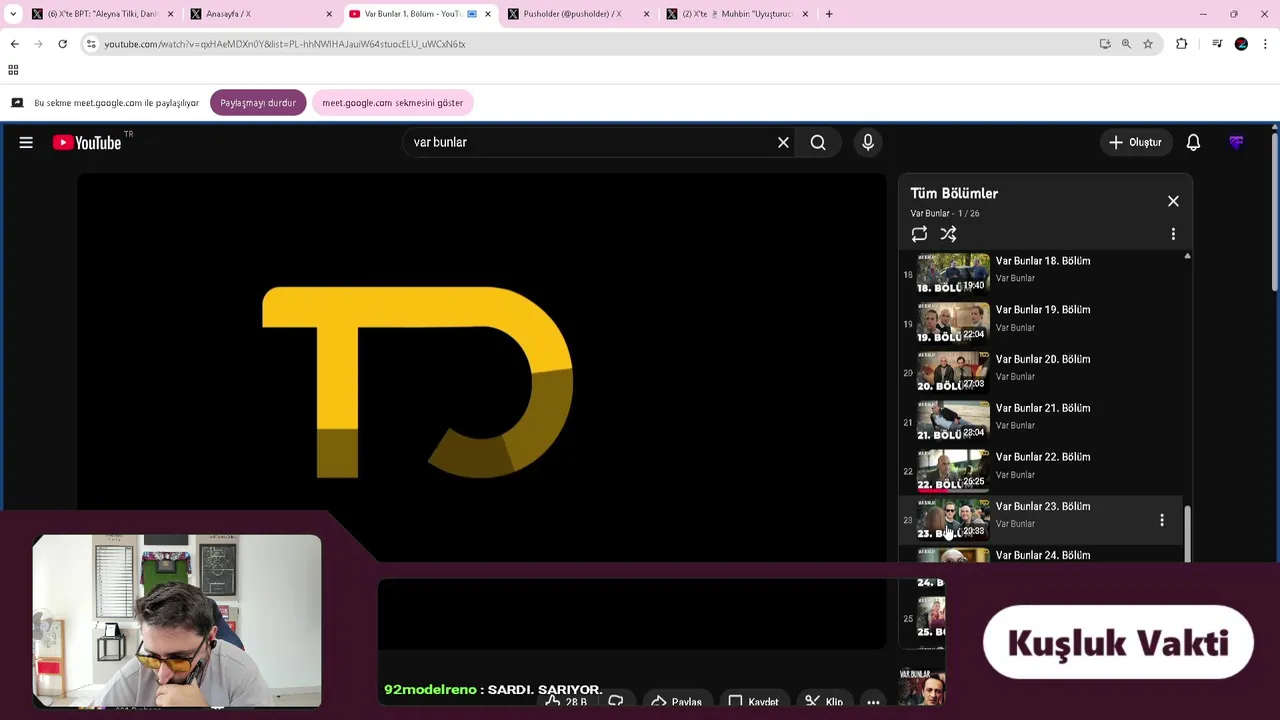Screen dimensions: 1280x720
Task: Open the apps grid in bookmarks bar
Action: click(13, 70)
